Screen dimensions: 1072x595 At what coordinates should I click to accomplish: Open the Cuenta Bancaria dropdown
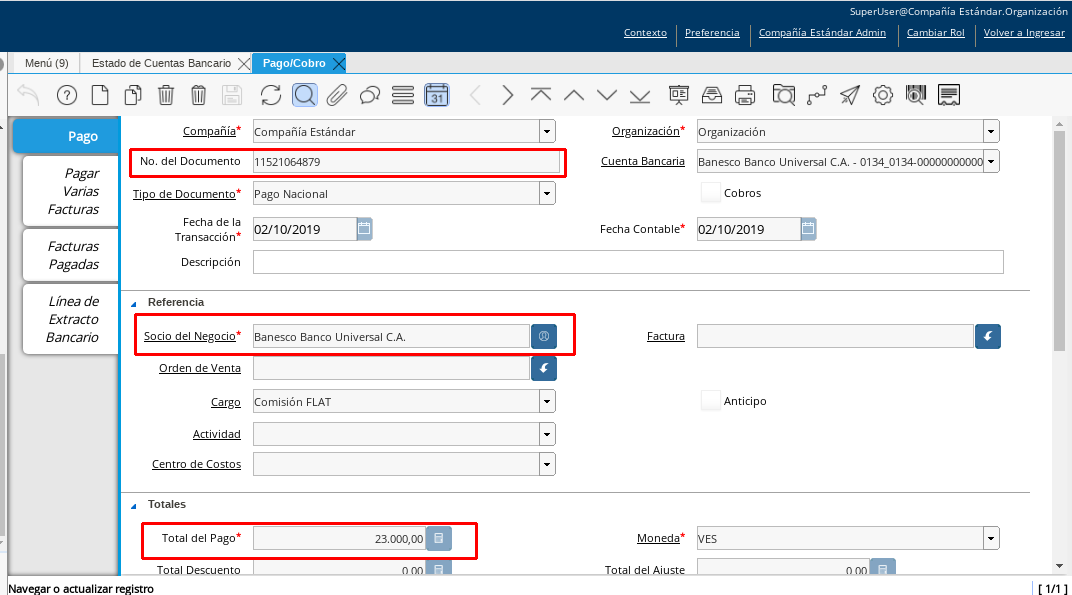pyautogui.click(x=990, y=161)
